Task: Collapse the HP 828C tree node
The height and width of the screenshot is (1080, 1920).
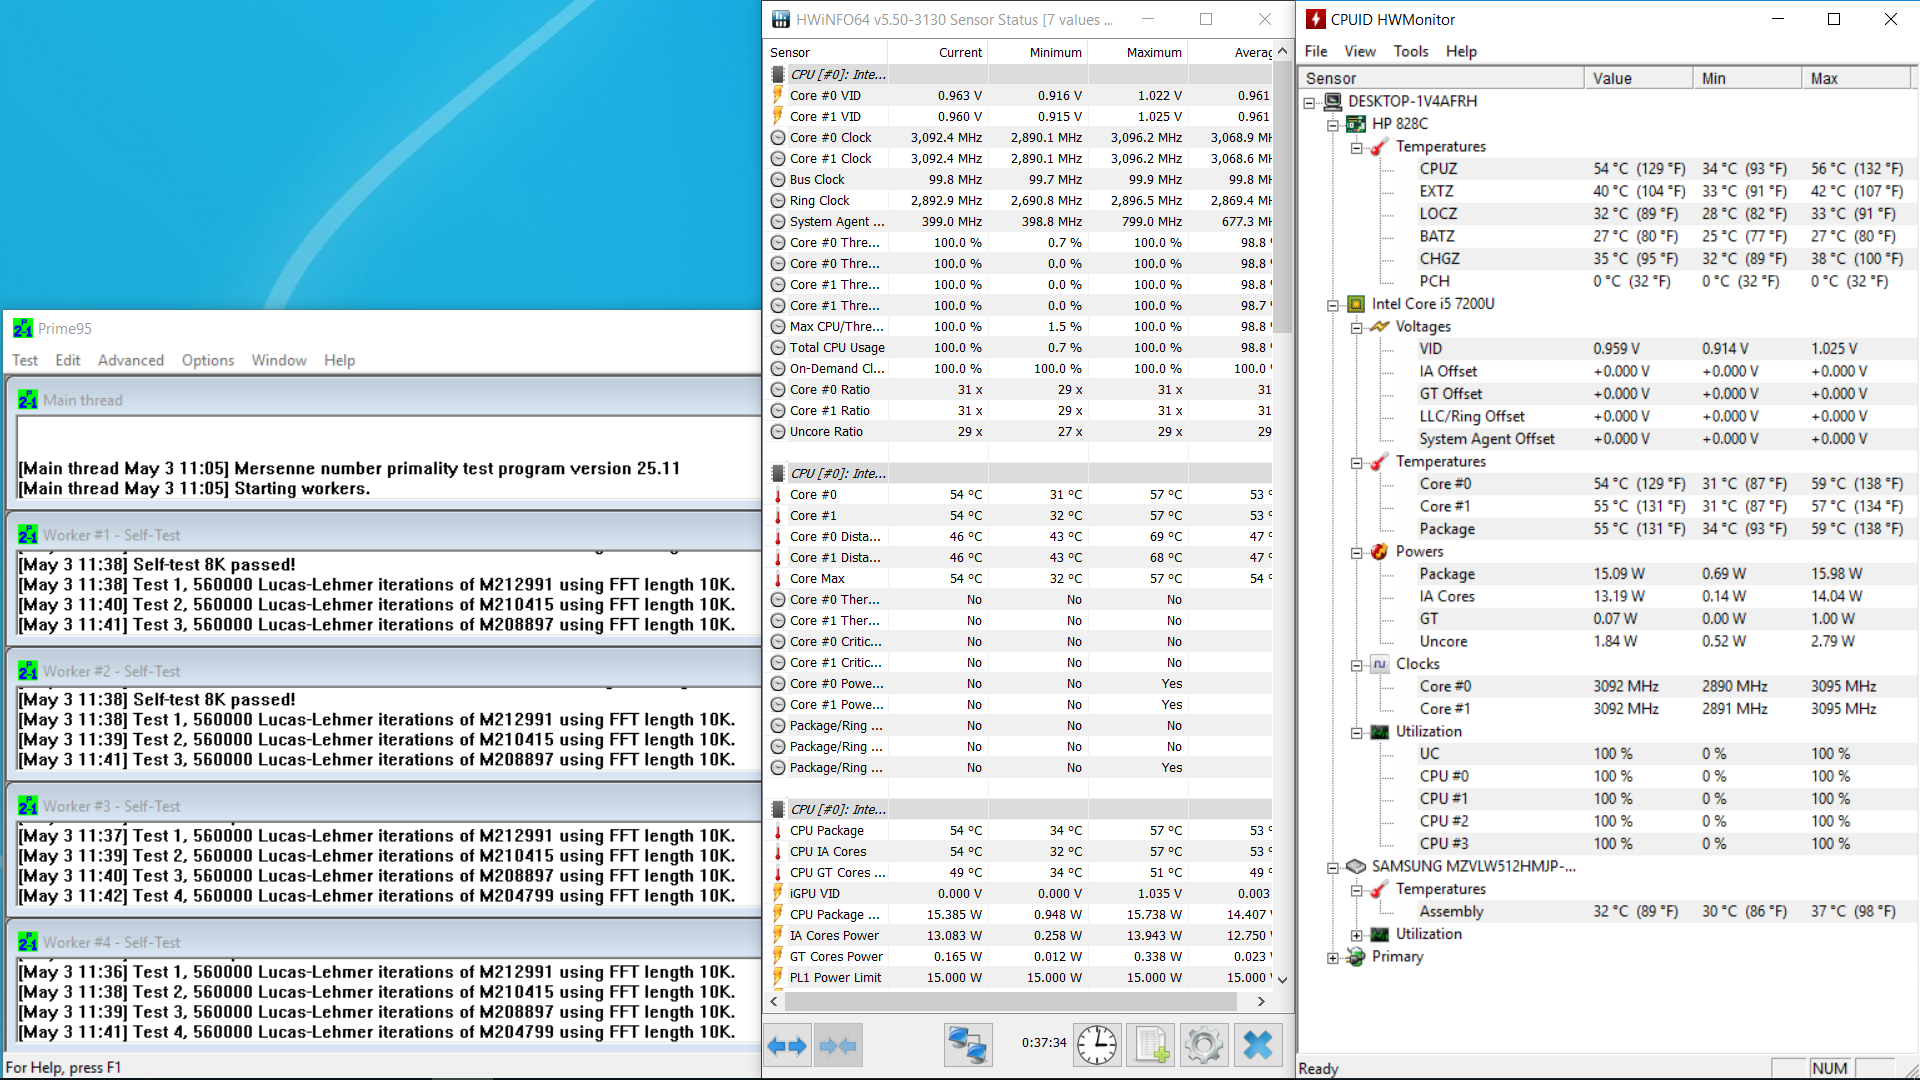Action: (1333, 125)
